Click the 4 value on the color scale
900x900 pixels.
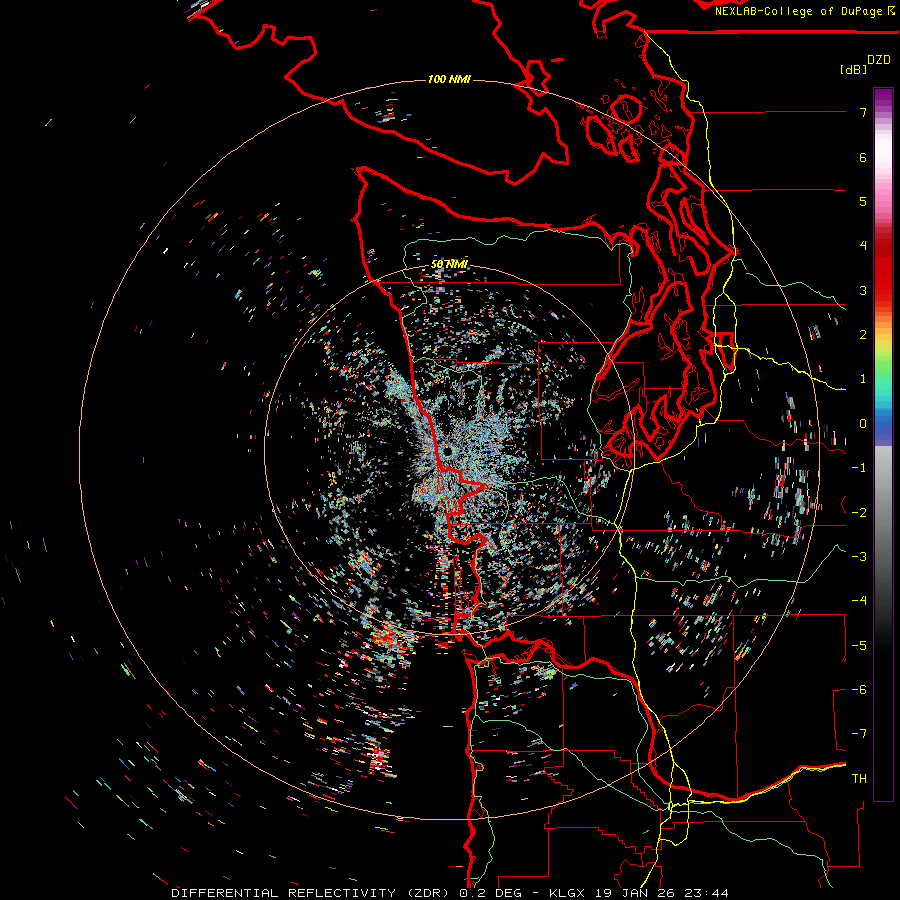click(x=863, y=246)
